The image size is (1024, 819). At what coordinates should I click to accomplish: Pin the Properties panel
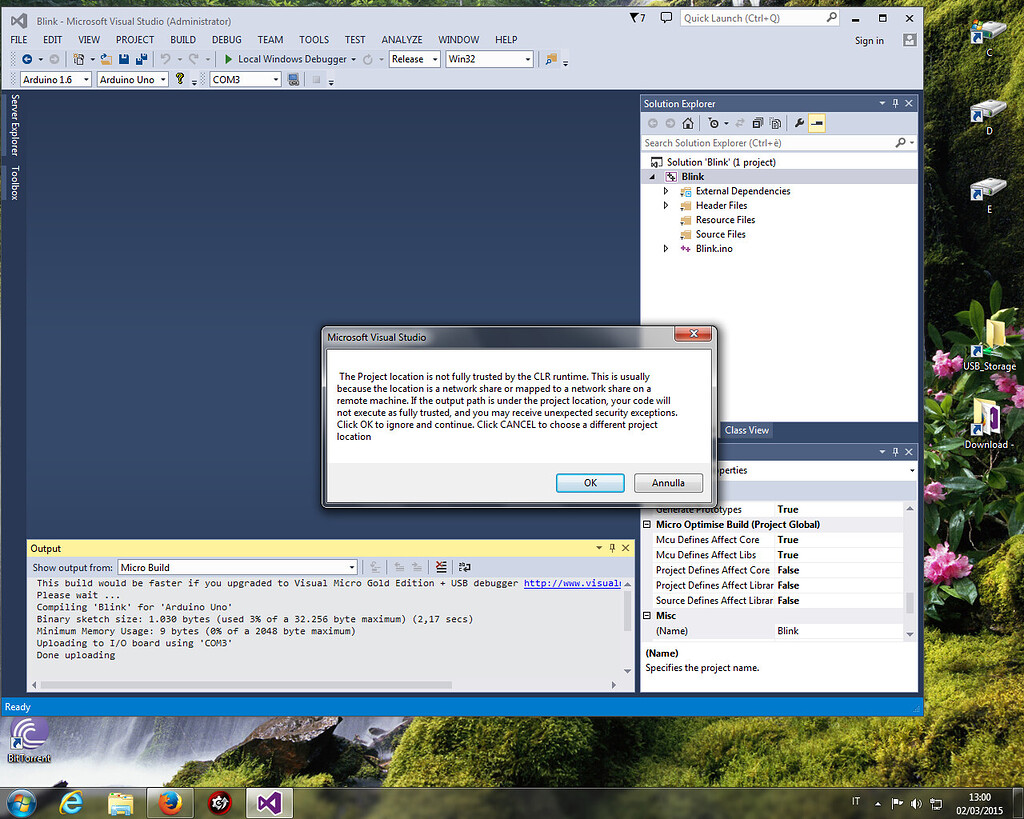coord(895,451)
